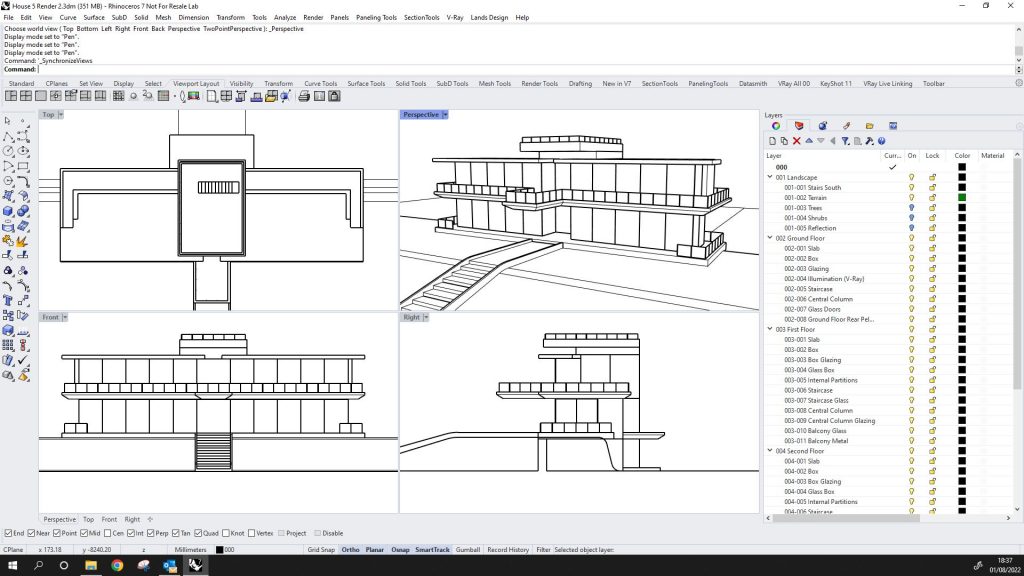Move layer up with blue up arrow

coord(808,141)
